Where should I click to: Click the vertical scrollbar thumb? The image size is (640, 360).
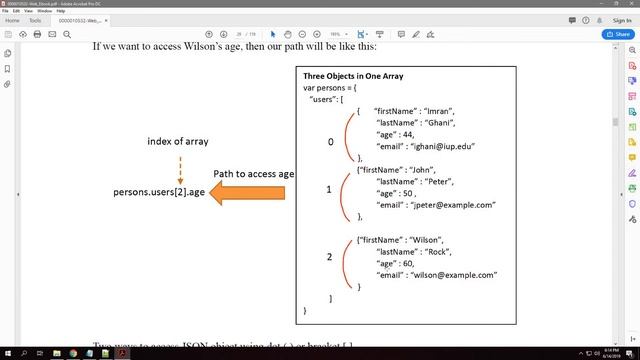pyautogui.click(x=616, y=122)
